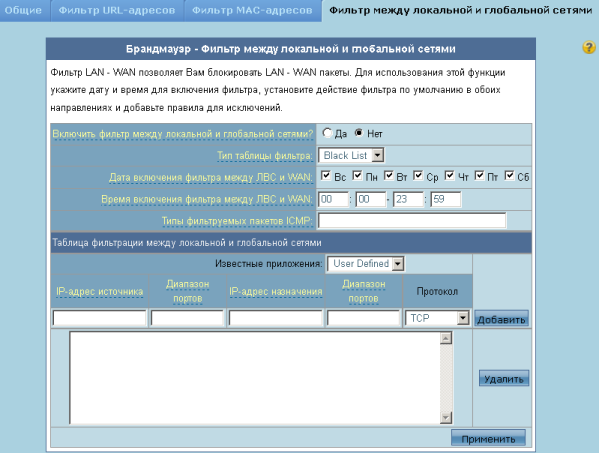This screenshot has height=453, width=599.
Task: Select the Нет radio button
Action: [359, 133]
